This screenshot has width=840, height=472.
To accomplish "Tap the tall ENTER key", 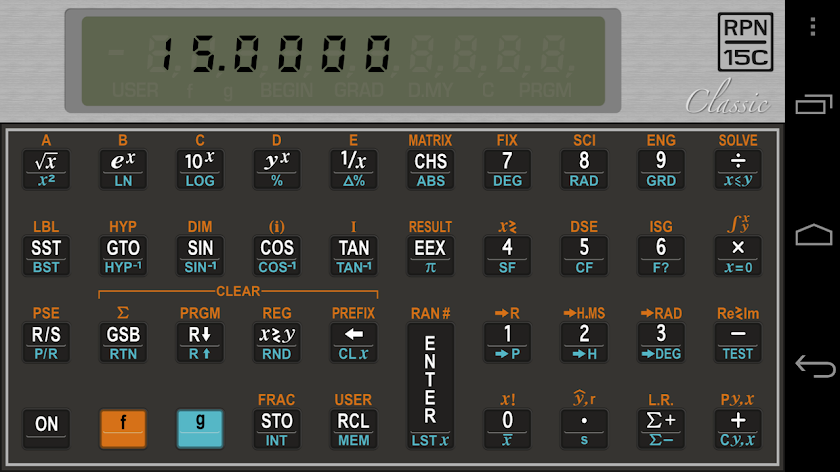I will tap(431, 386).
